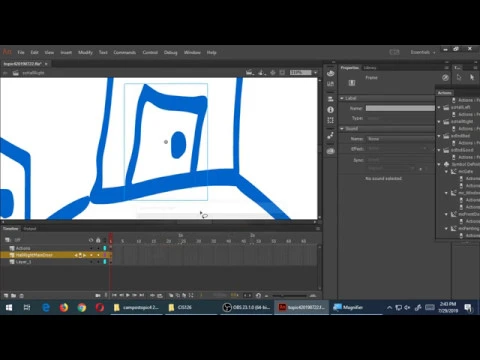Click the Clip Content Outside Stage icon
The height and width of the screenshot is (360, 480).
coord(282,72)
